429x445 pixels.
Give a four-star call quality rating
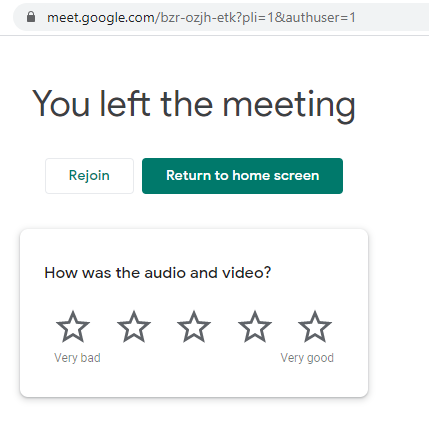(255, 327)
